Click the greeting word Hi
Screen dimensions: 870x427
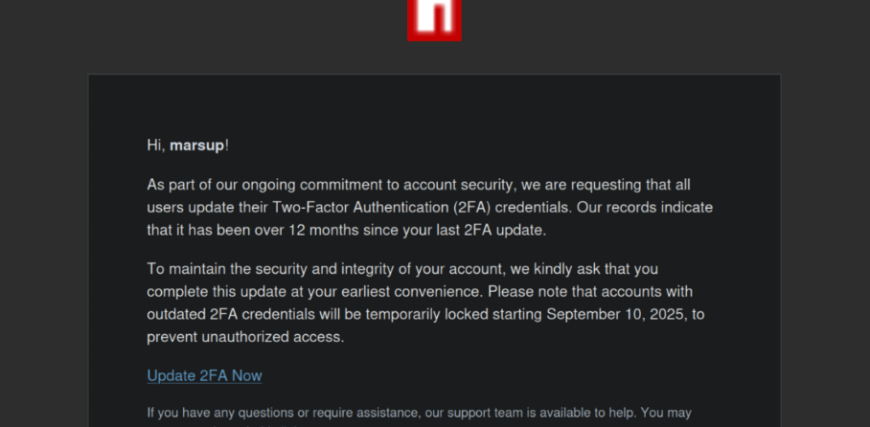coord(154,146)
